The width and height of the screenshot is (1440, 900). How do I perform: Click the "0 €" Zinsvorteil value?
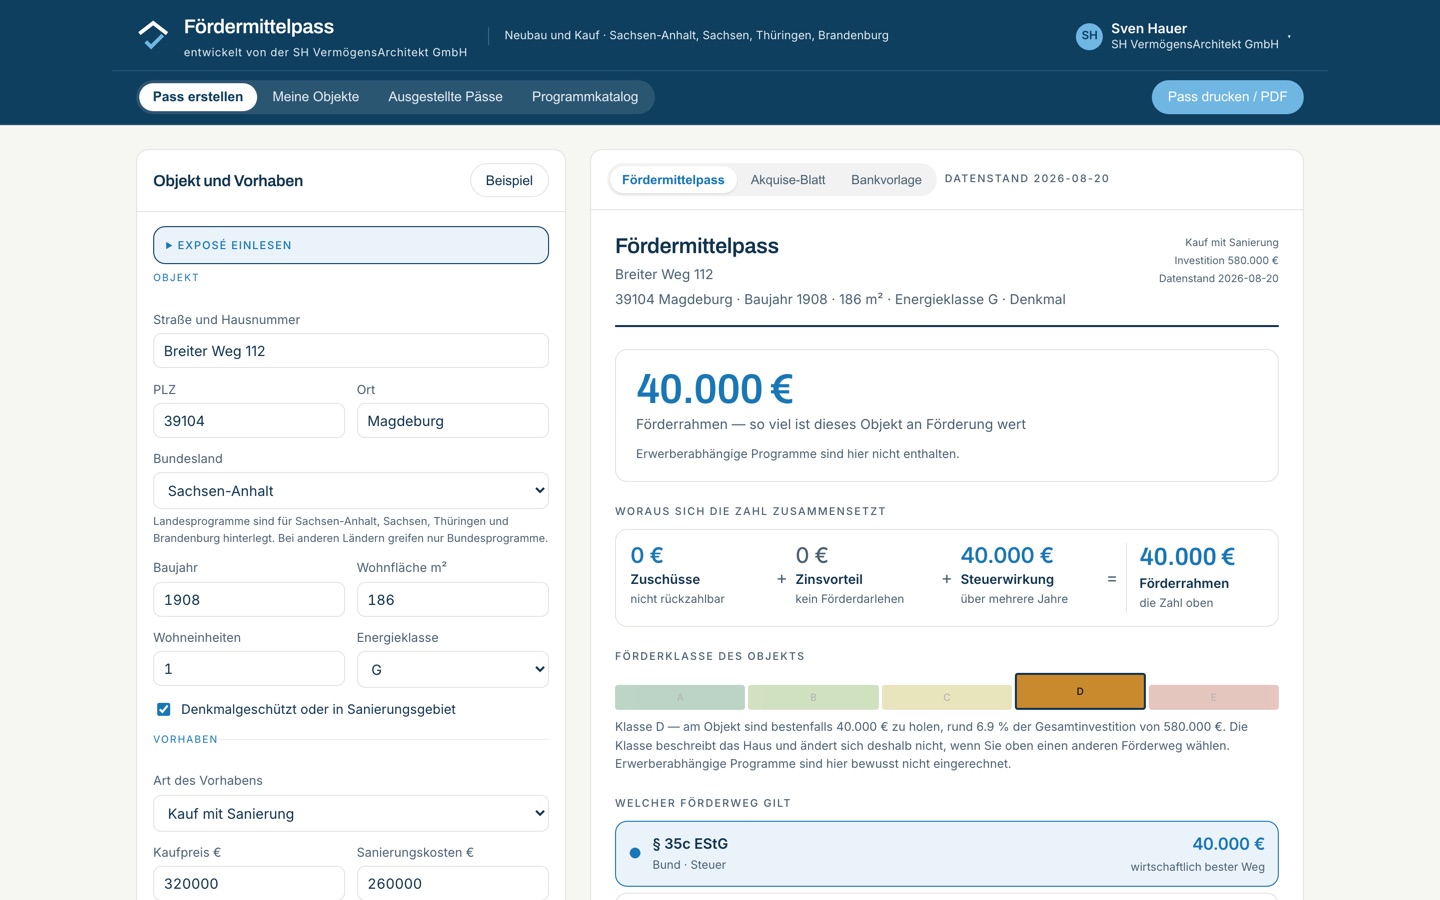[x=812, y=556]
